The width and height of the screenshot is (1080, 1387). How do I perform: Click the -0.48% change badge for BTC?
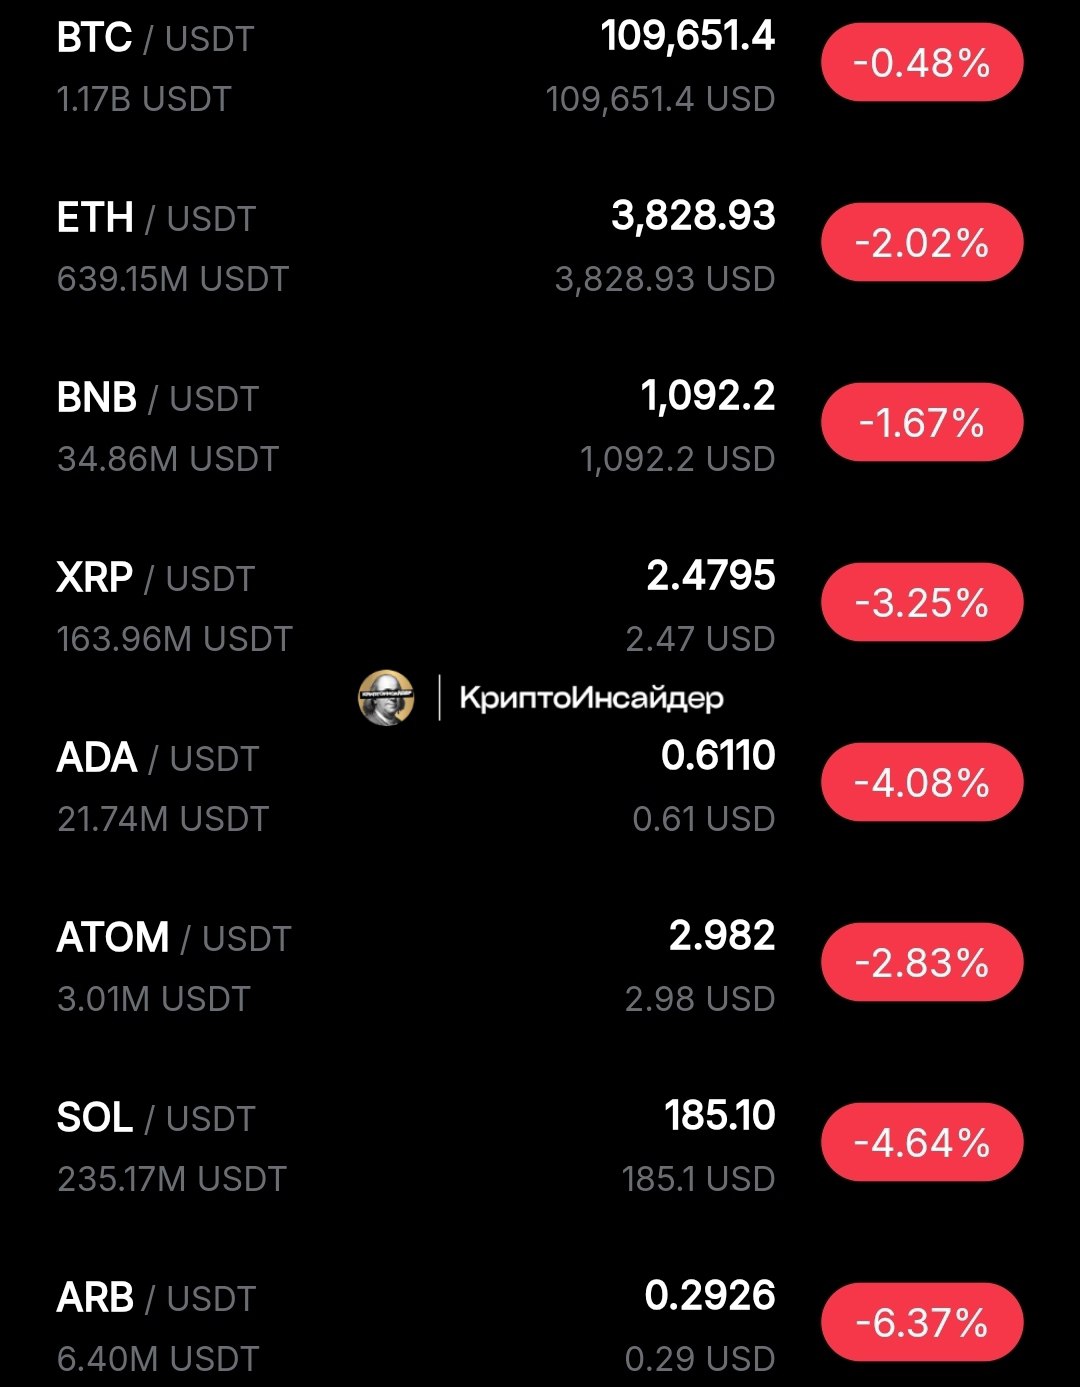pos(922,63)
